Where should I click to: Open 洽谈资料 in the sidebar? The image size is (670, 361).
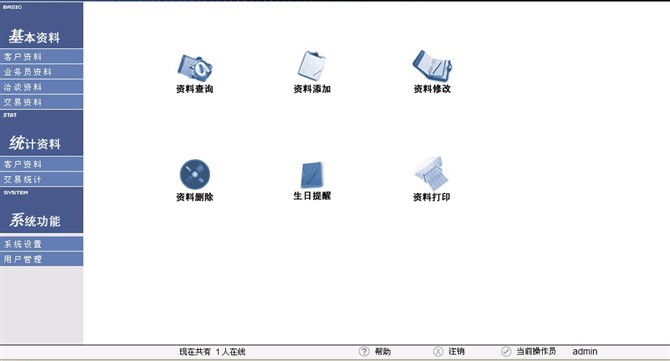tap(41, 87)
